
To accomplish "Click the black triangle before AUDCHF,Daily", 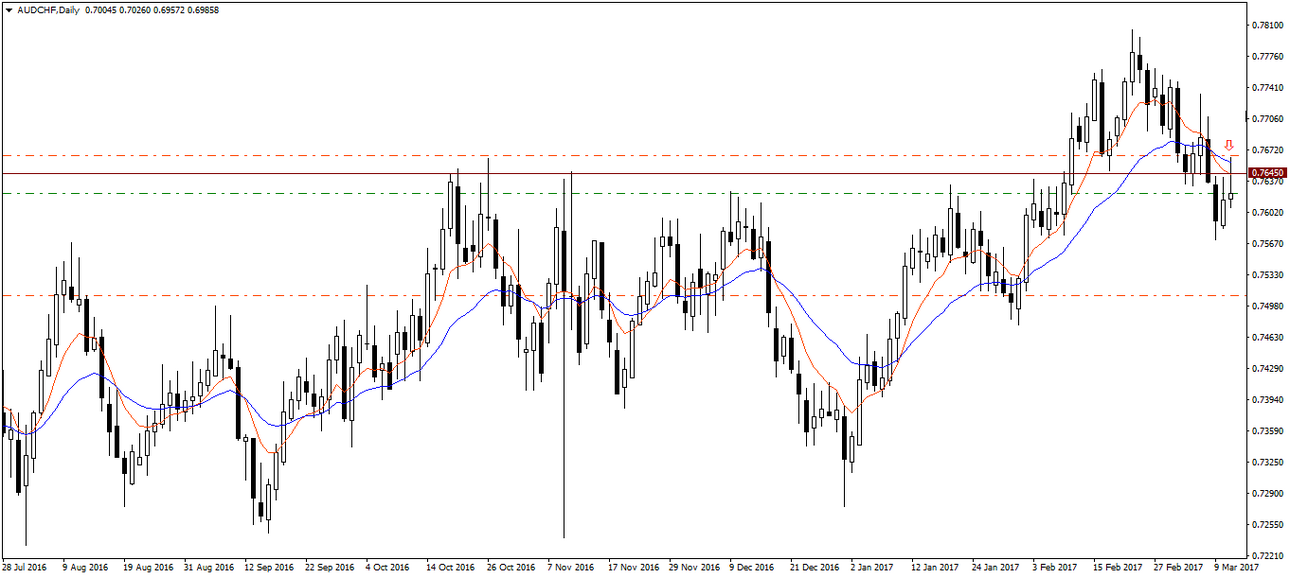I will 8,9.
